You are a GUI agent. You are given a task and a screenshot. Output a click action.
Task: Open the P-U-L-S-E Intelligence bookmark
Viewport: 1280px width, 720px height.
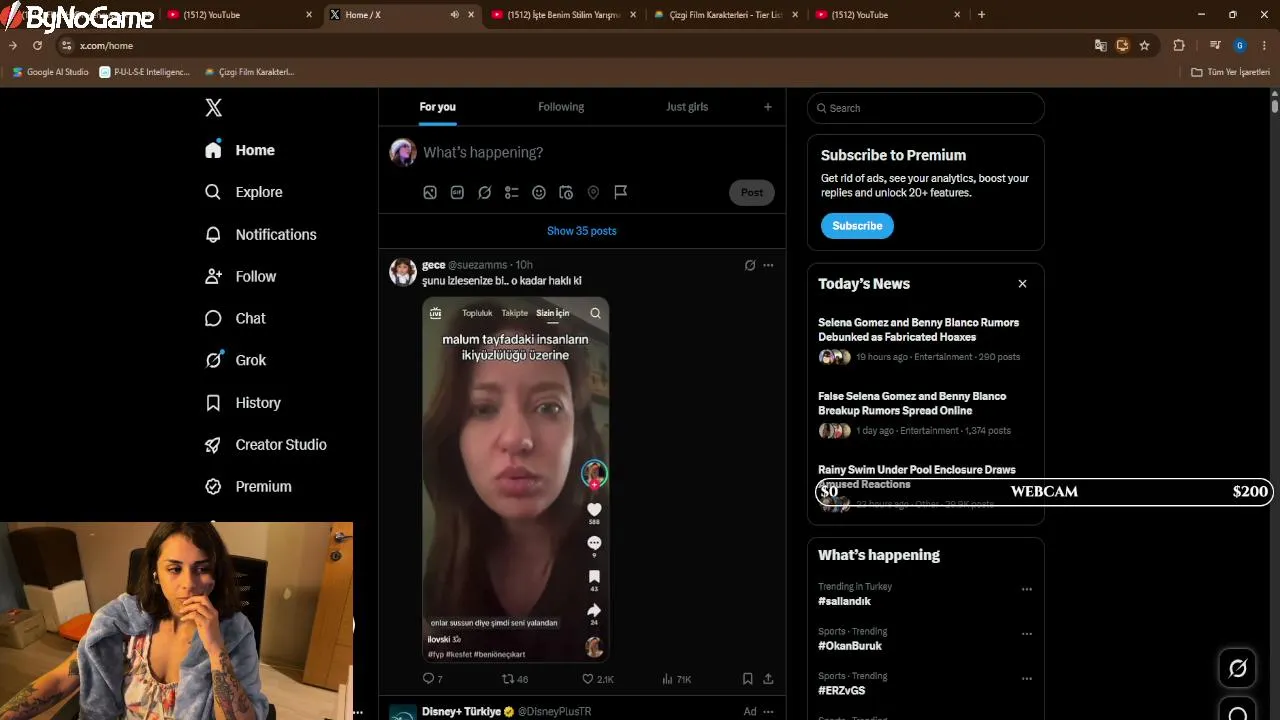145,72
